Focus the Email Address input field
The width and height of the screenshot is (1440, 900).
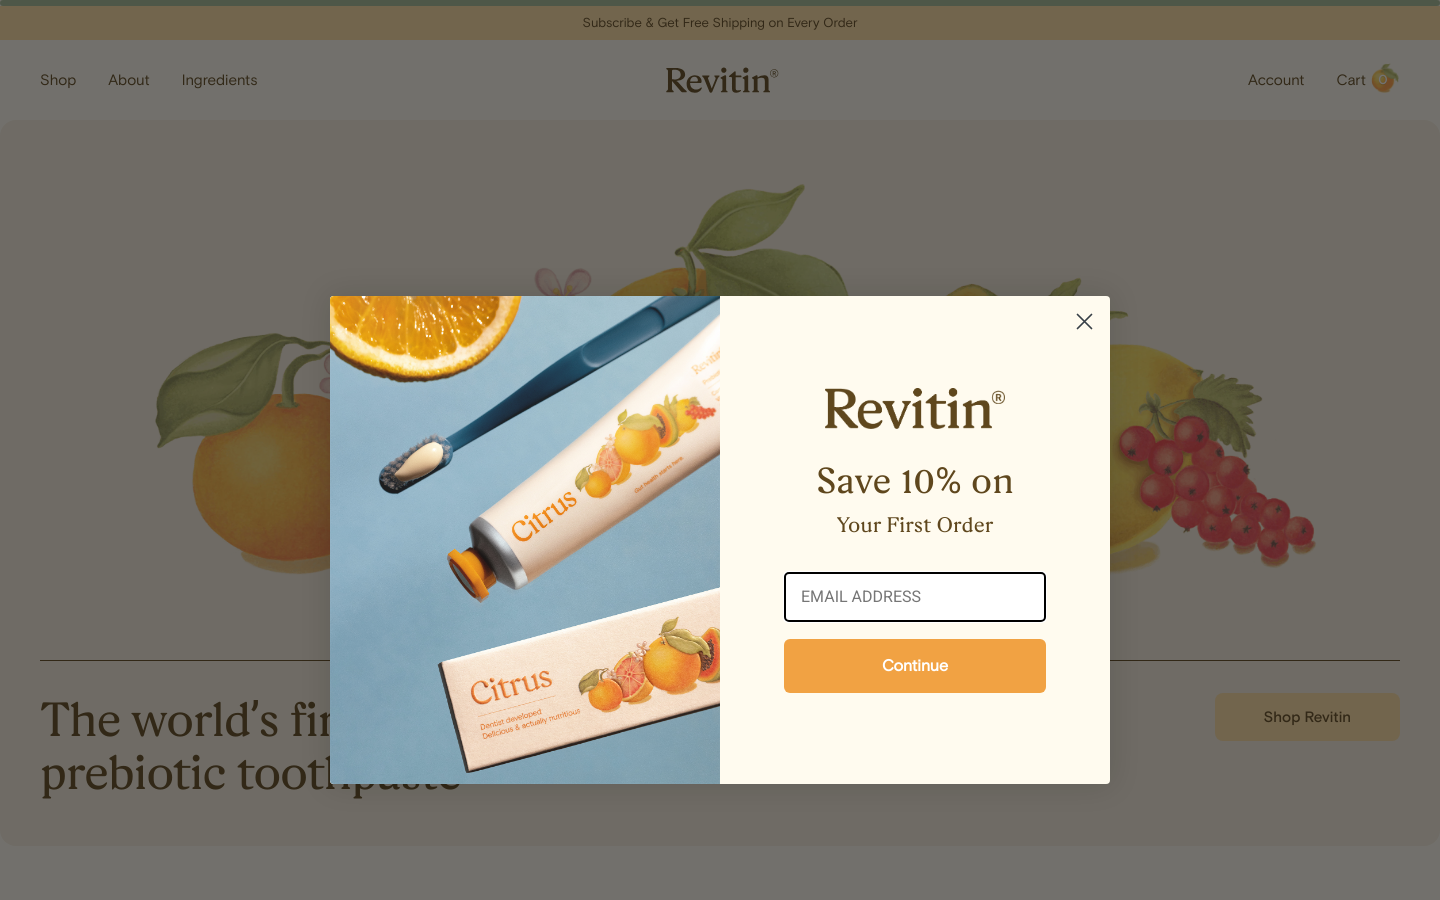[915, 597]
